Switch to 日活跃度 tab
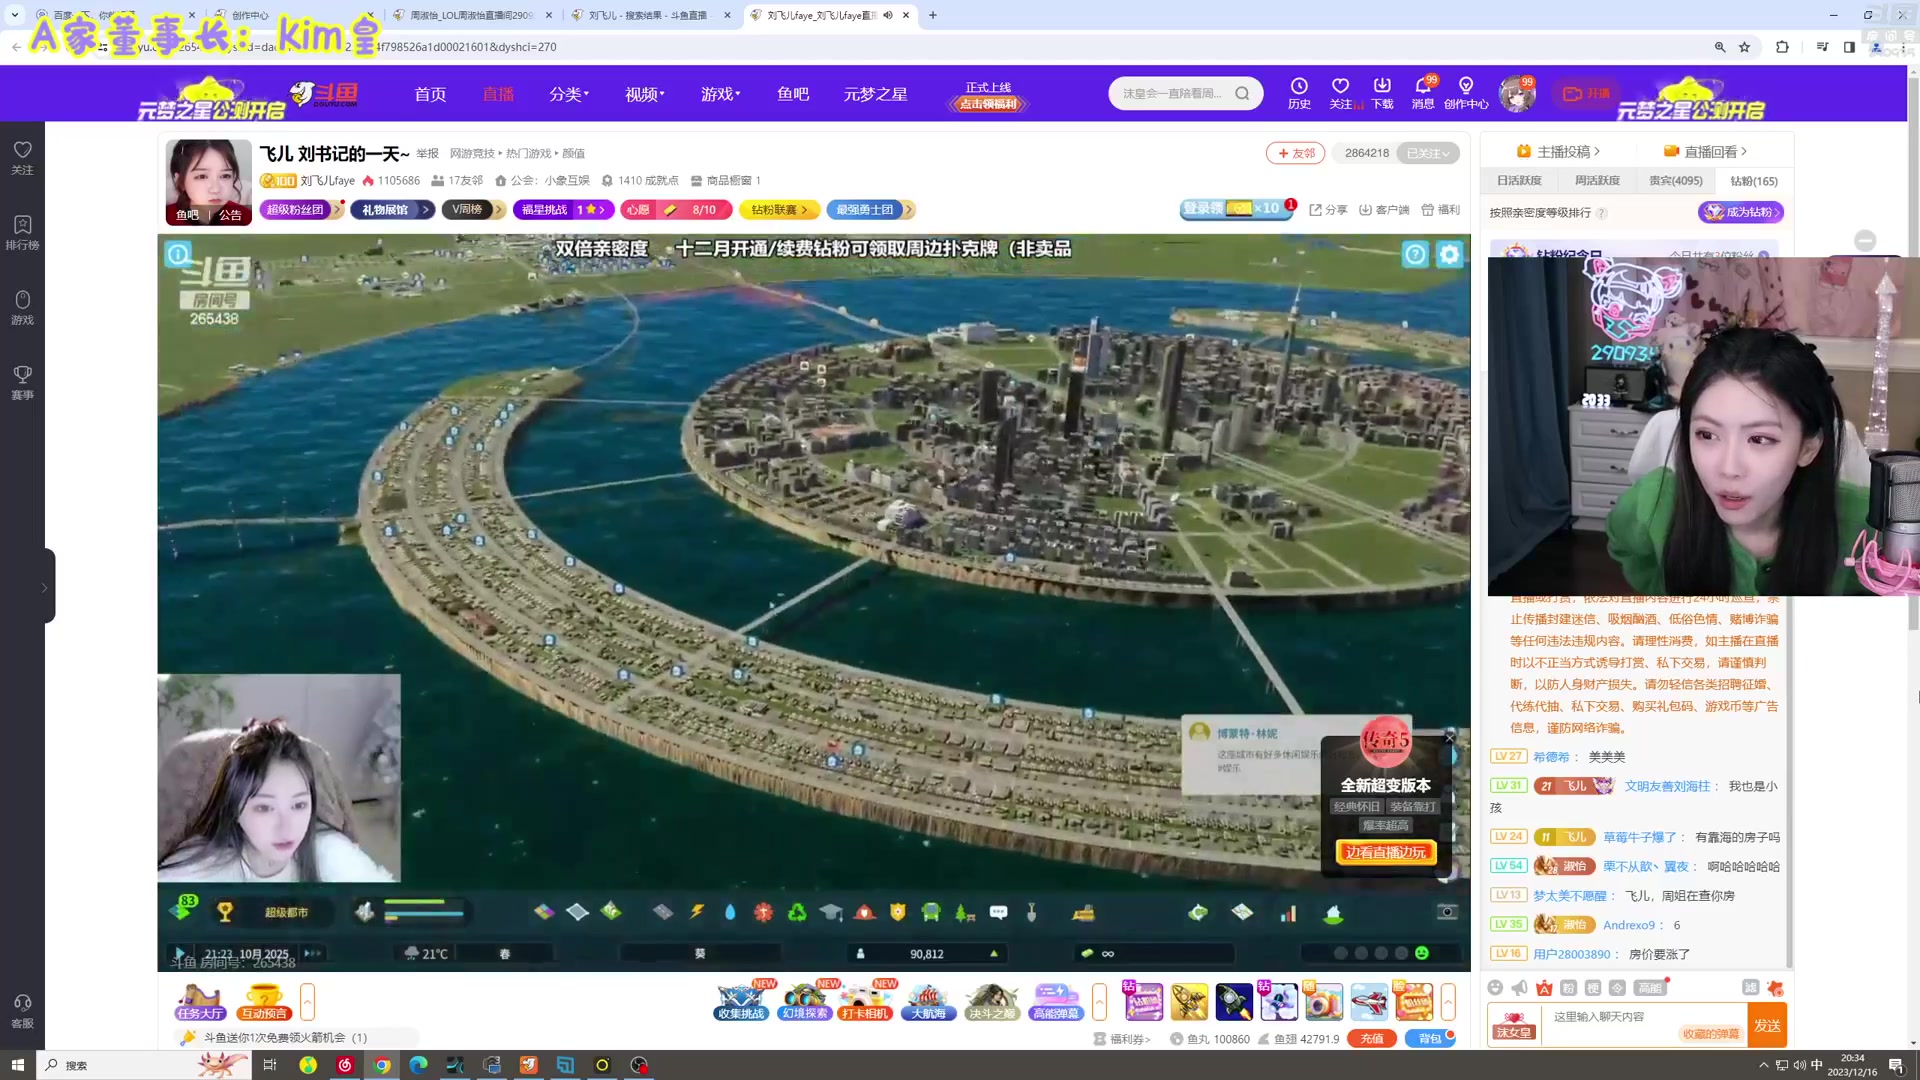This screenshot has width=1920, height=1080. [x=1519, y=181]
